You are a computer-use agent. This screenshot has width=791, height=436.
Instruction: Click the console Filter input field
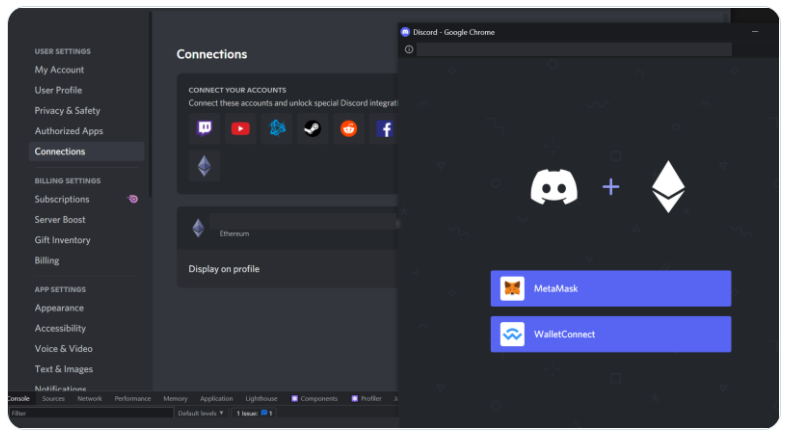point(91,413)
